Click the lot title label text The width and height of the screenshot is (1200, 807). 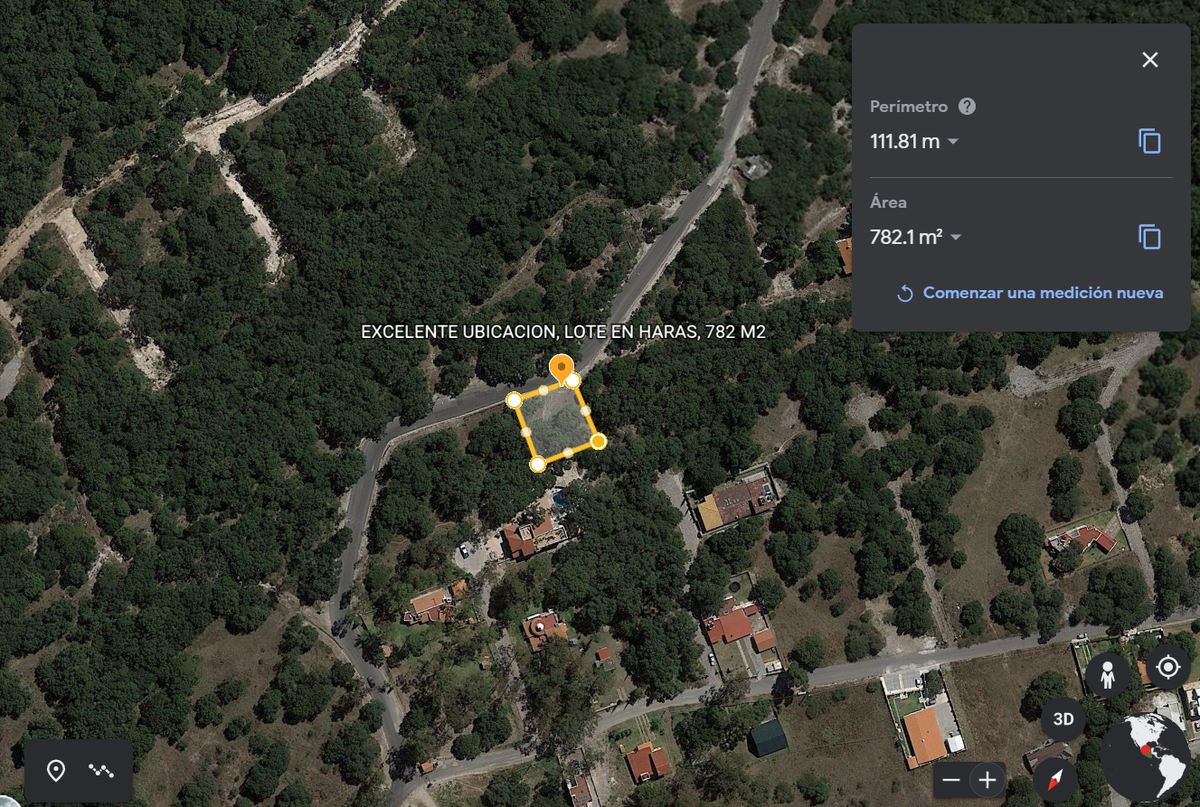click(x=563, y=332)
